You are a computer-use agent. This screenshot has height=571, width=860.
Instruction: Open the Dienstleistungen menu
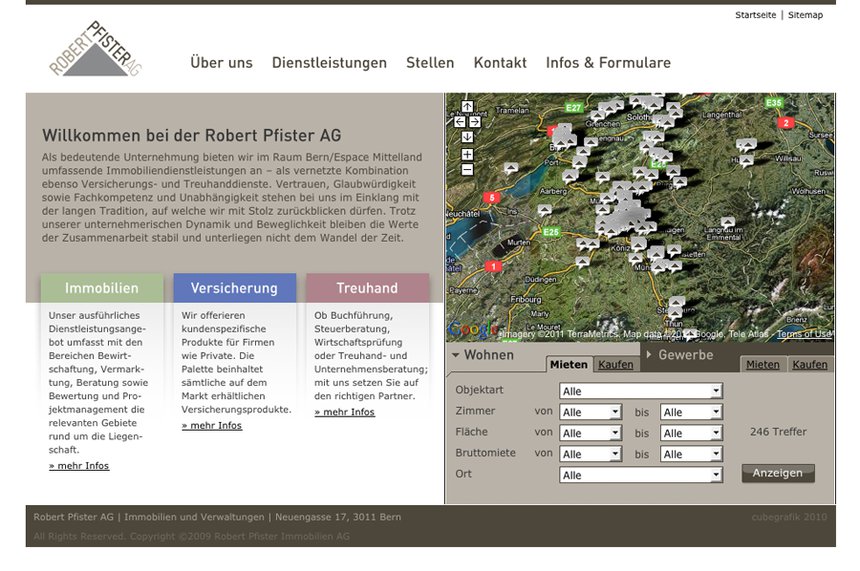pyautogui.click(x=329, y=63)
